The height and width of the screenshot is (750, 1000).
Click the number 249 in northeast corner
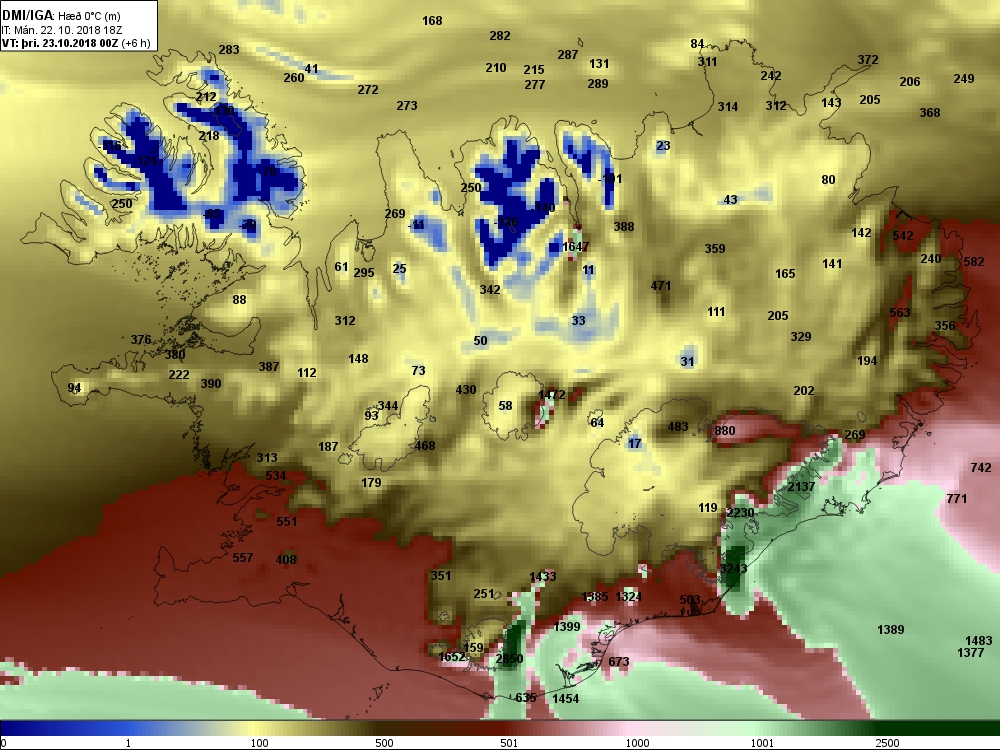tap(964, 79)
